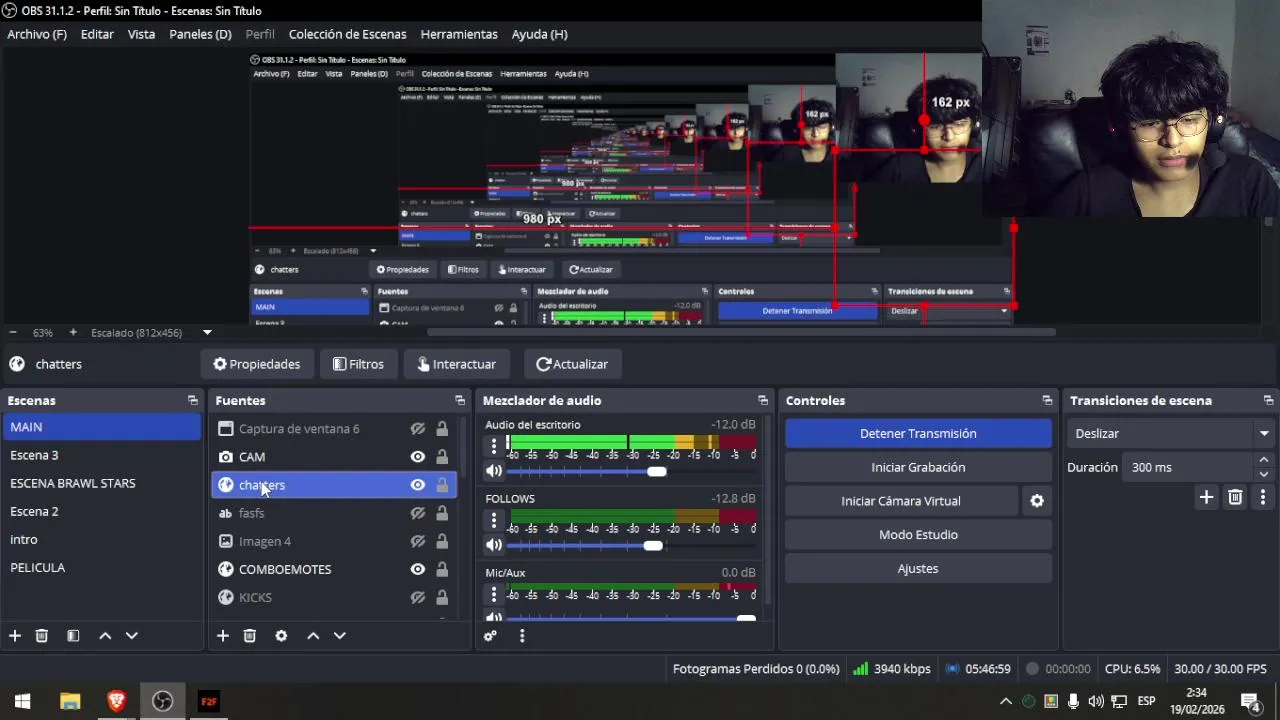Open Archivo (F) menu
The width and height of the screenshot is (1280, 720).
[x=37, y=34]
